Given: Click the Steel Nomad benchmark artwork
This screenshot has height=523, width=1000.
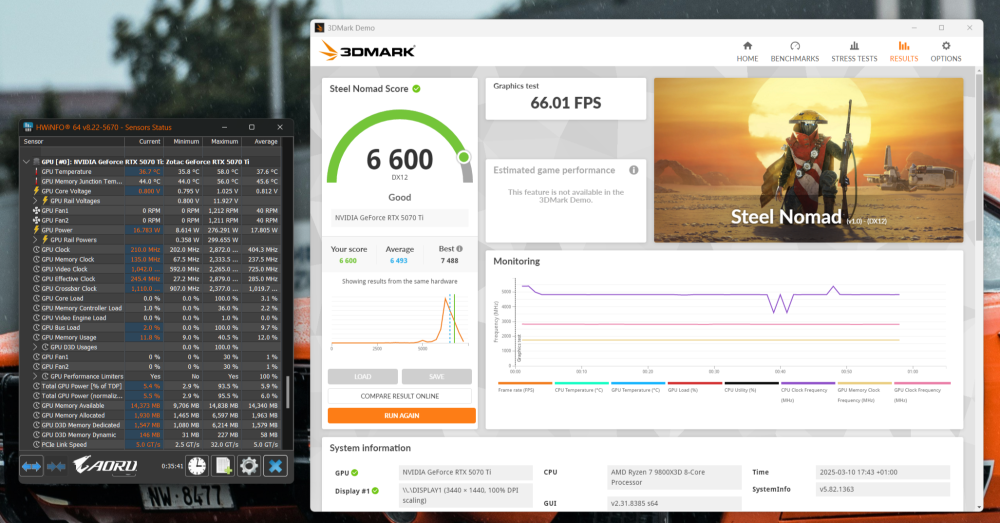Looking at the screenshot, I should (x=809, y=160).
